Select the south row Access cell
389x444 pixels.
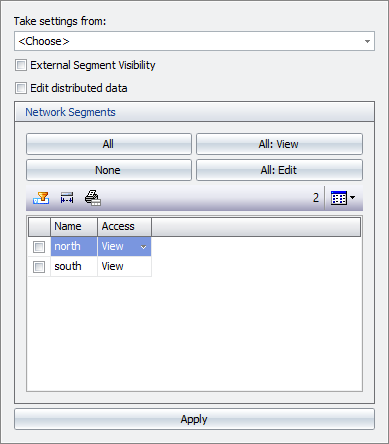(124, 267)
